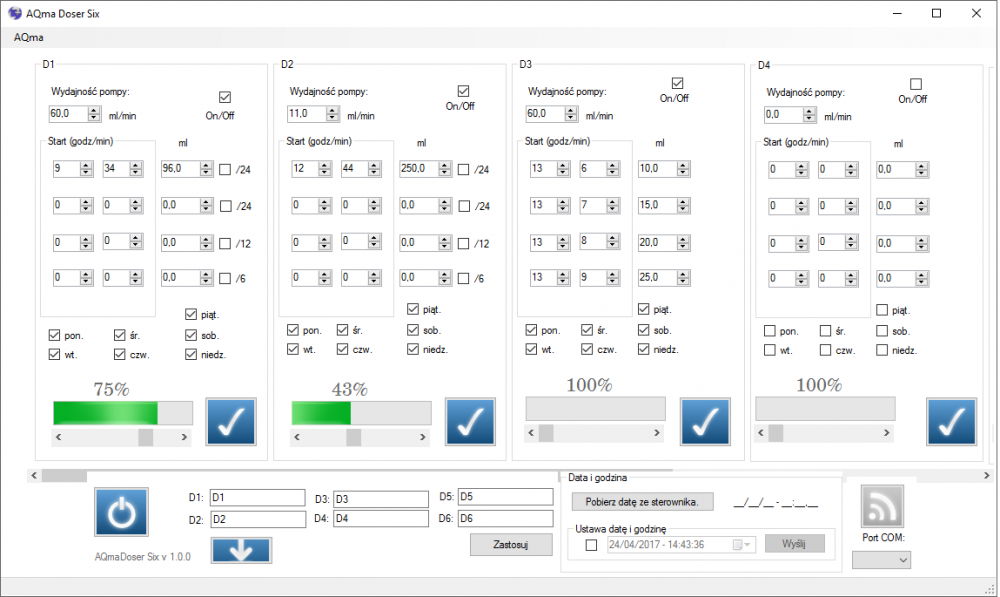Open the Port COM dropdown
Viewport: 1000px width, 597px height.
point(881,561)
